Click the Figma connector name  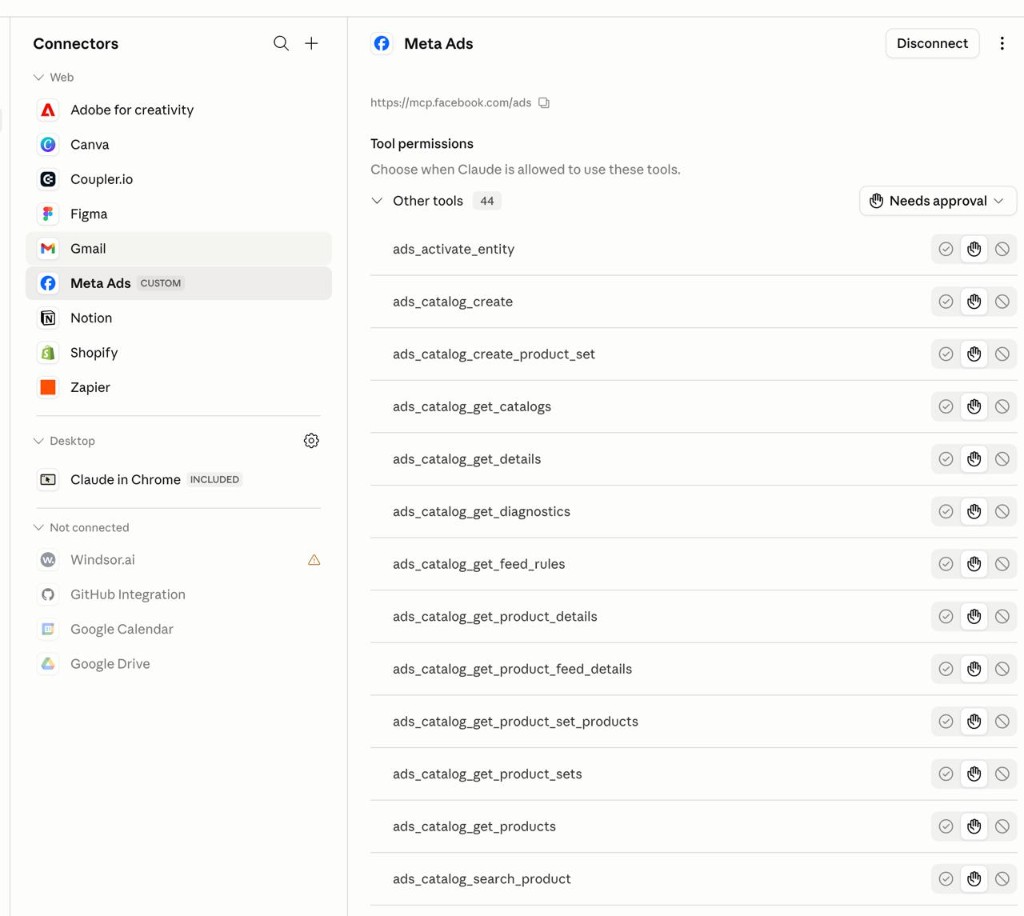point(89,213)
